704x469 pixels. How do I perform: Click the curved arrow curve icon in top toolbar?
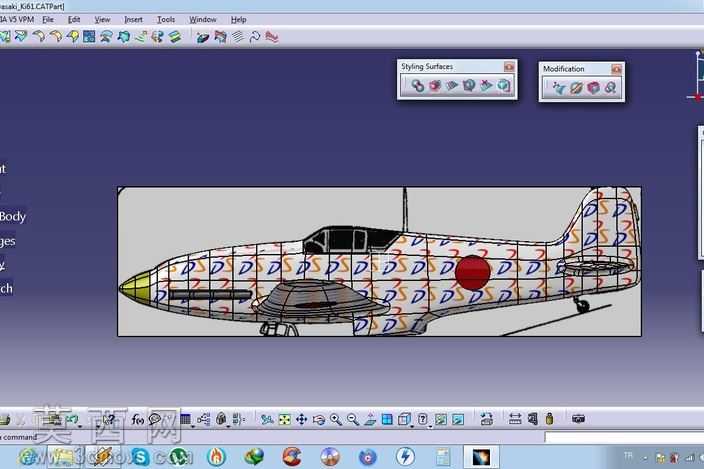[255, 37]
